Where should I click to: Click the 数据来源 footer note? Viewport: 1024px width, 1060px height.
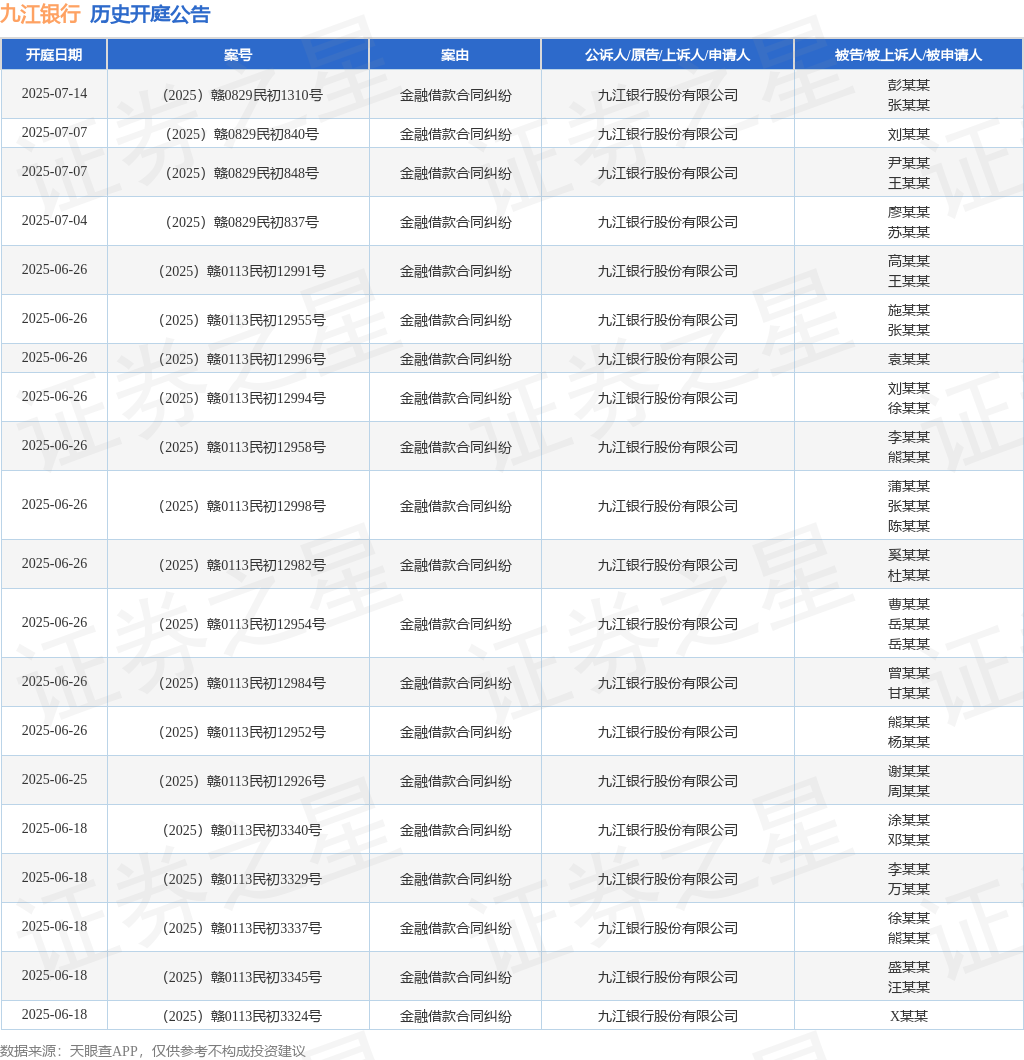pyautogui.click(x=153, y=1051)
